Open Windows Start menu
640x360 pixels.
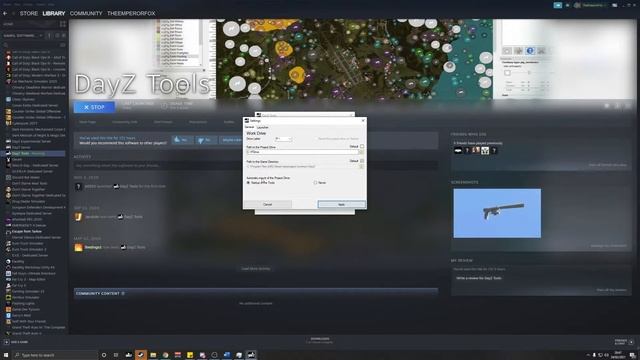(x=6, y=355)
